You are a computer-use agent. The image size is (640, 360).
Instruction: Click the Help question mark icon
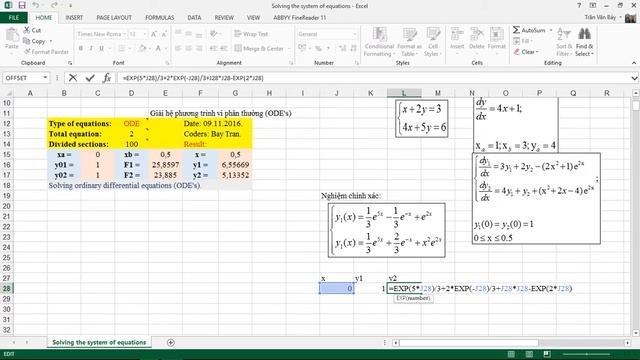[x=579, y=5]
